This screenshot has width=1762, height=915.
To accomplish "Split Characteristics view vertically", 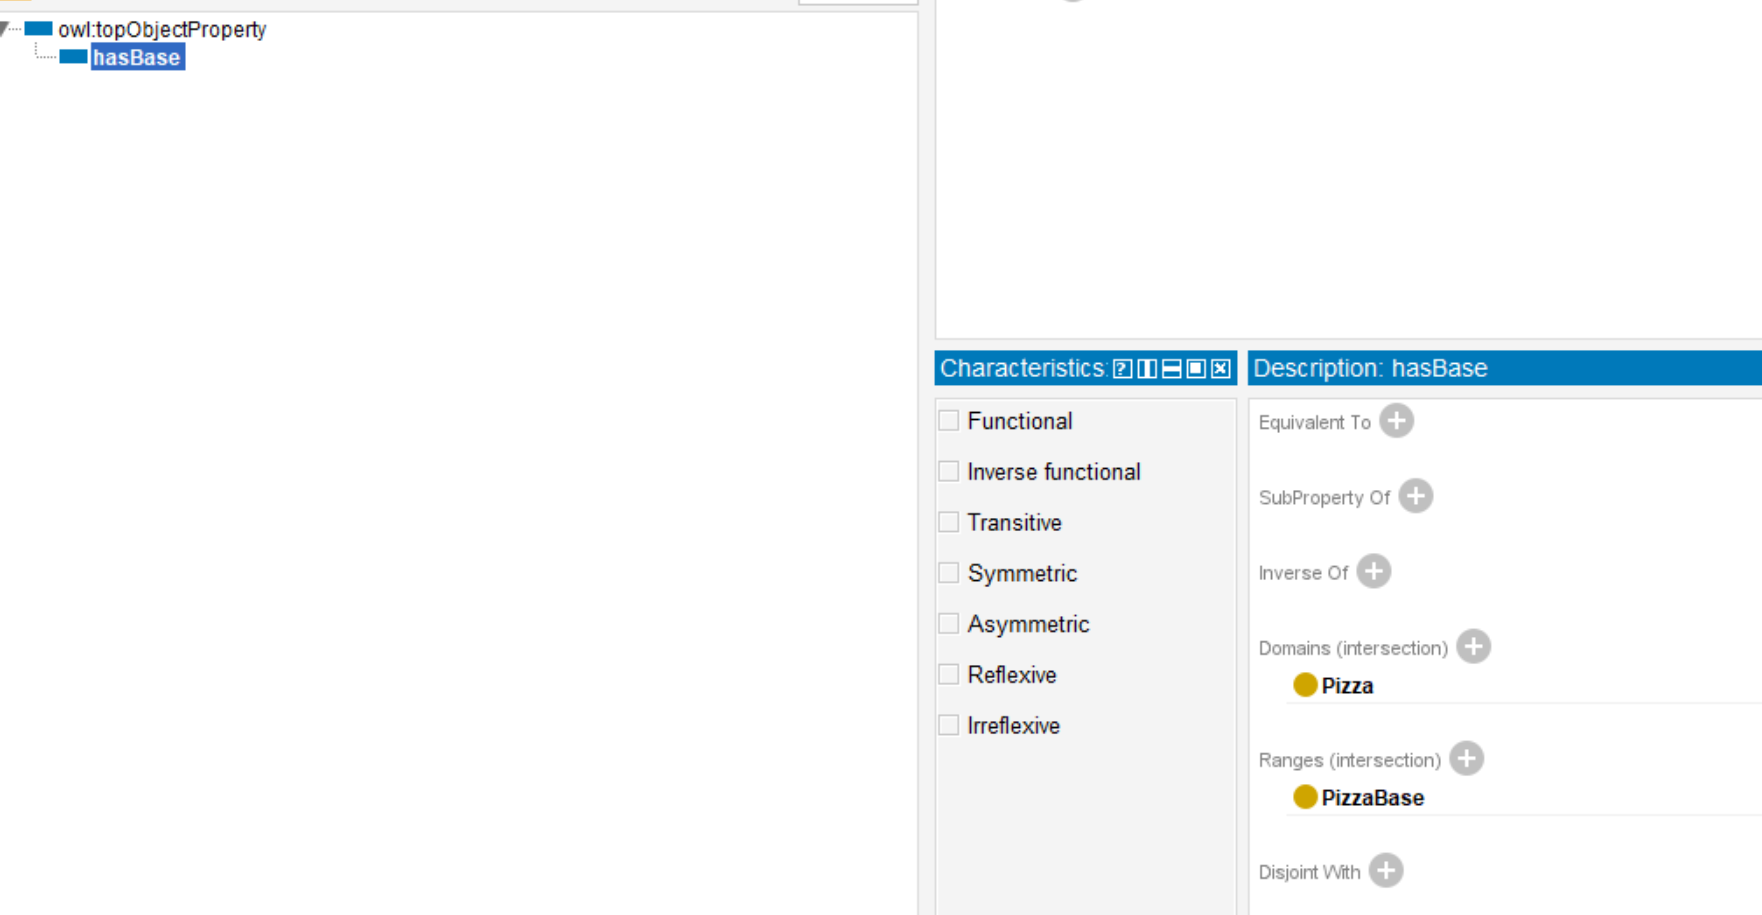I will (1147, 369).
